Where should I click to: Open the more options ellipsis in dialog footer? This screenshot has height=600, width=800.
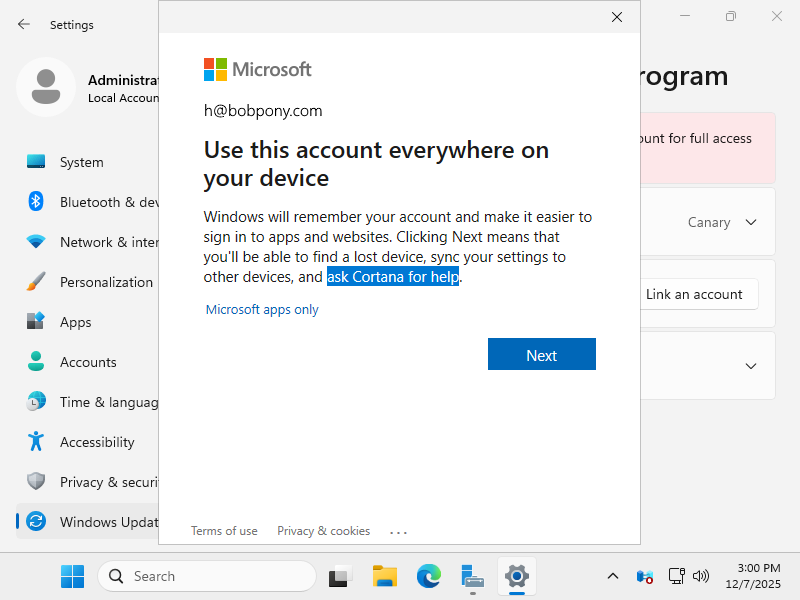[x=398, y=532]
